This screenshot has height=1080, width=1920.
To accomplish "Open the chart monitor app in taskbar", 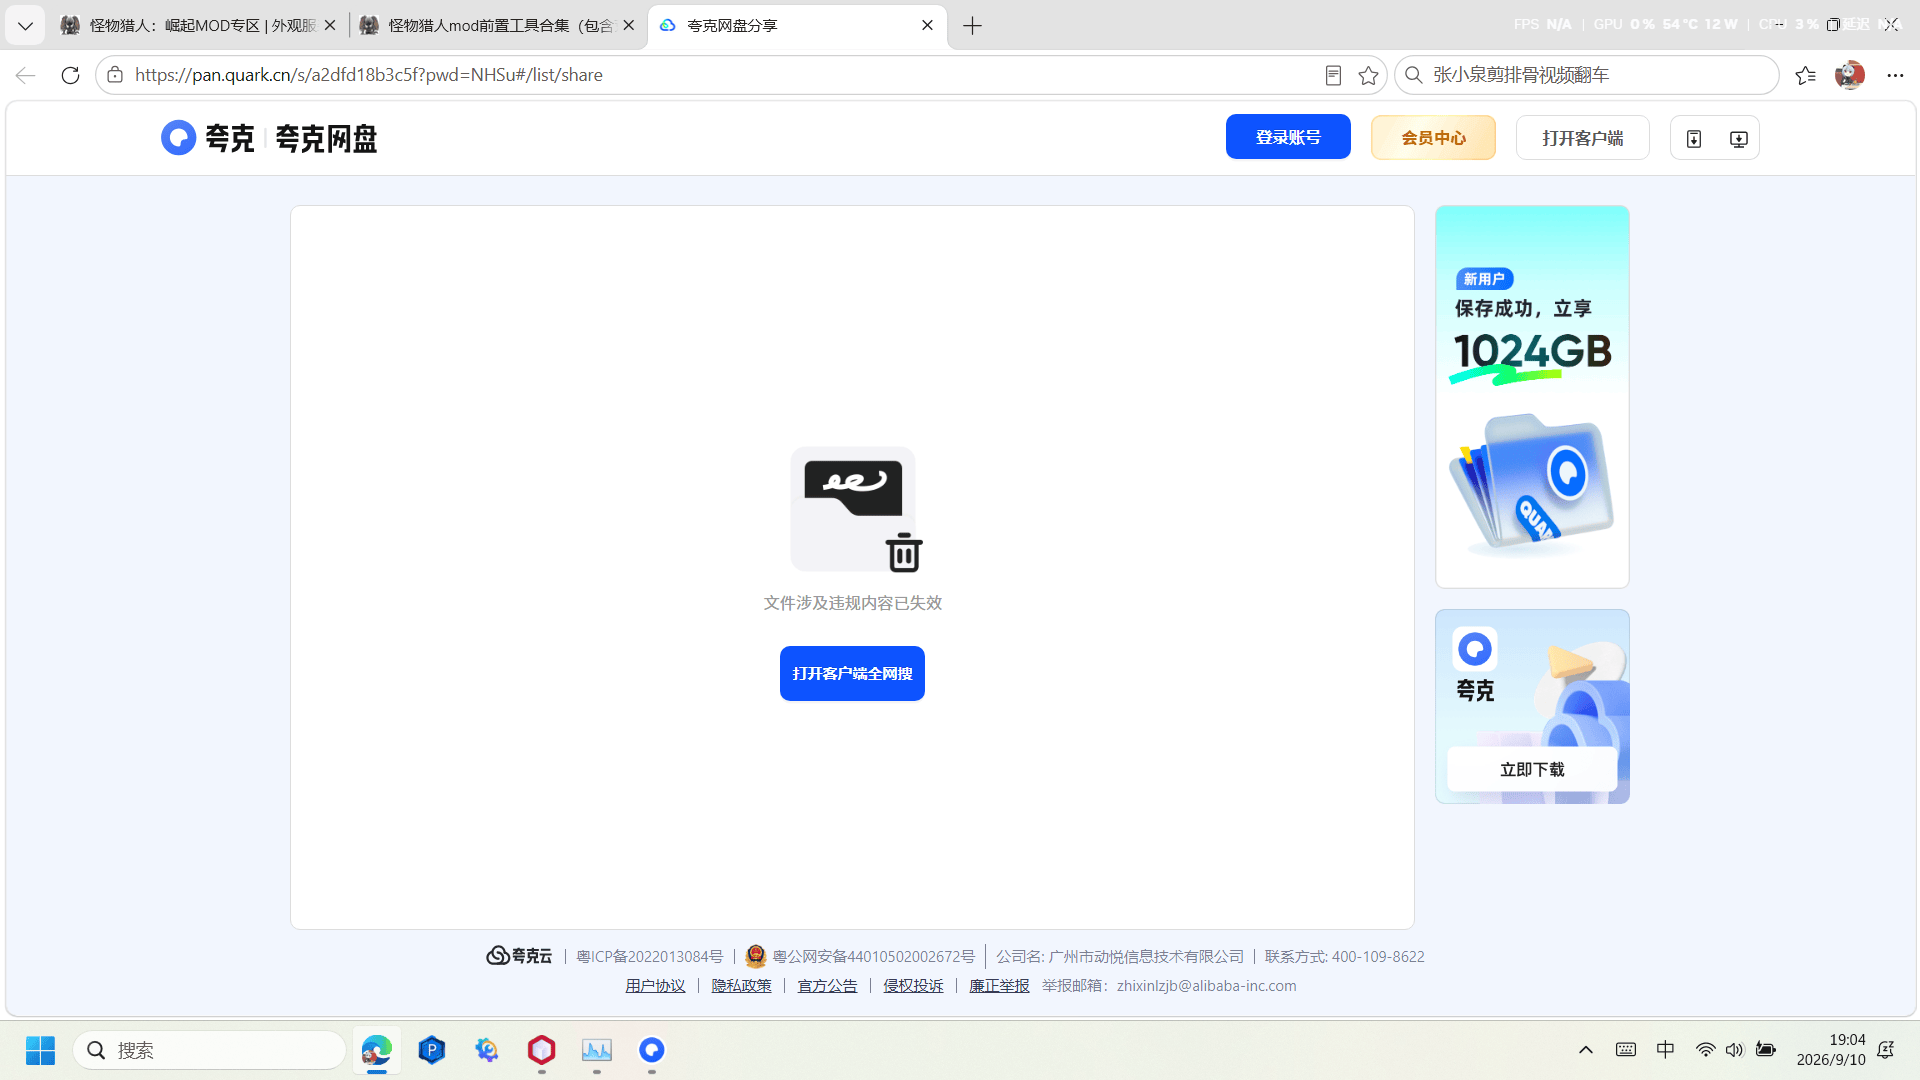I will pos(597,1050).
